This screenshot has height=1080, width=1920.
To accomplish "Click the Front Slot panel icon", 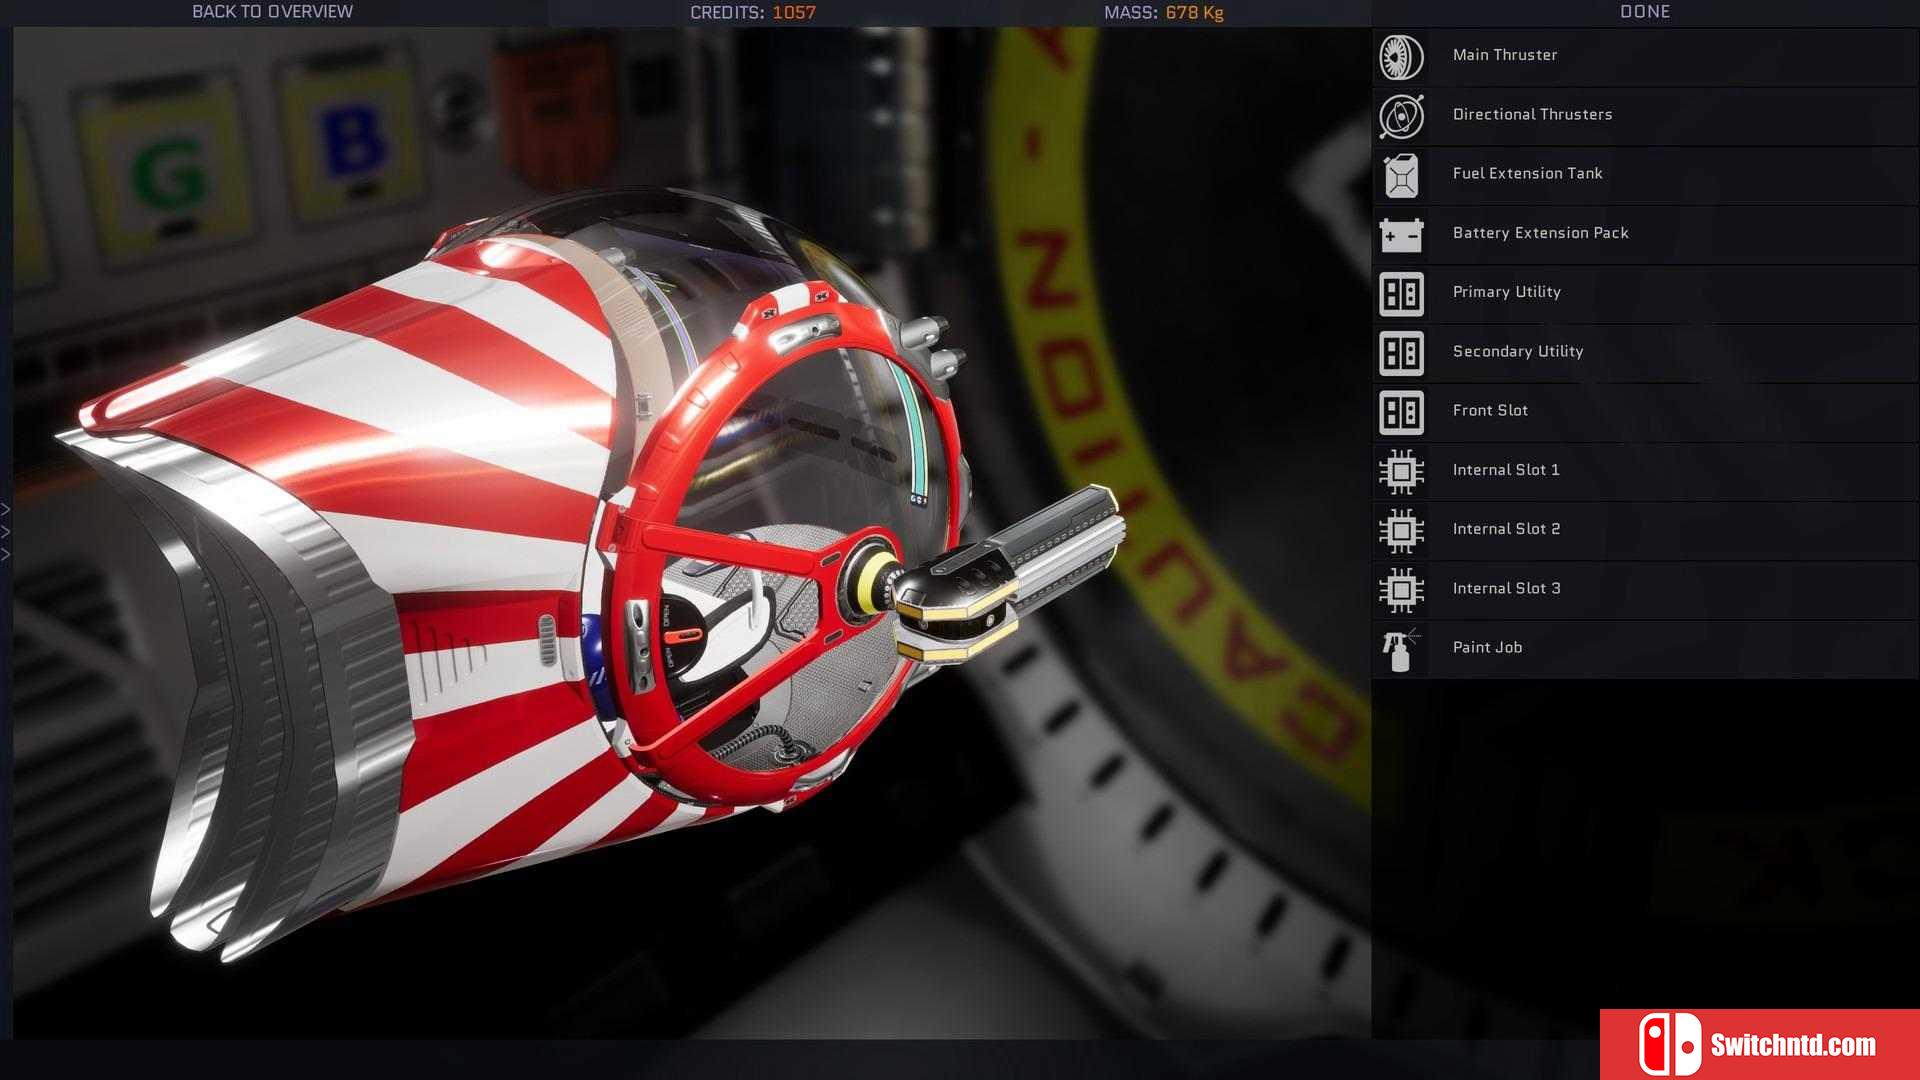I will [x=1401, y=412].
